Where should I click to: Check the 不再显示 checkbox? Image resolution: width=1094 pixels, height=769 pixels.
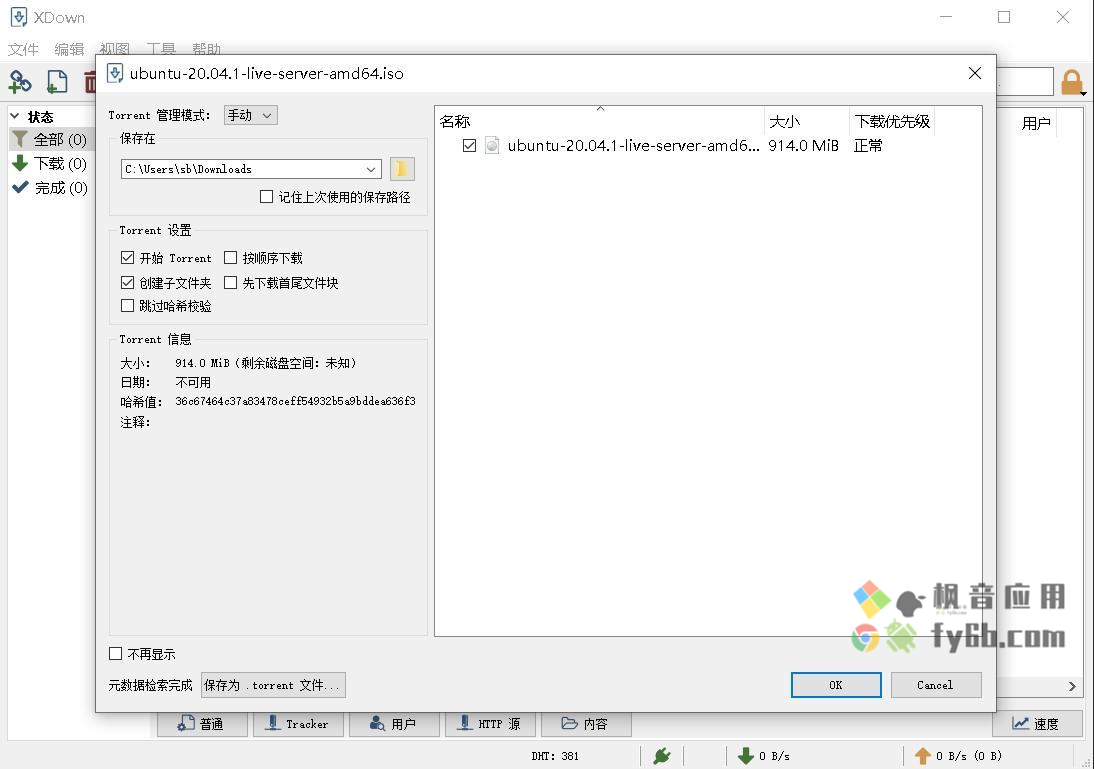116,654
